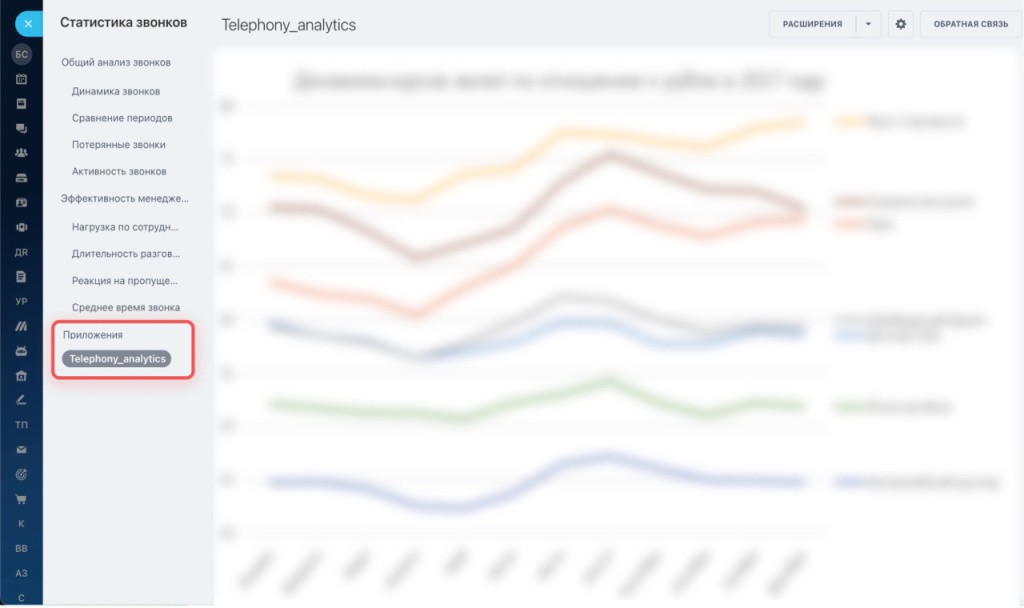
Task: Open Динамика звонков report
Action: coord(116,91)
